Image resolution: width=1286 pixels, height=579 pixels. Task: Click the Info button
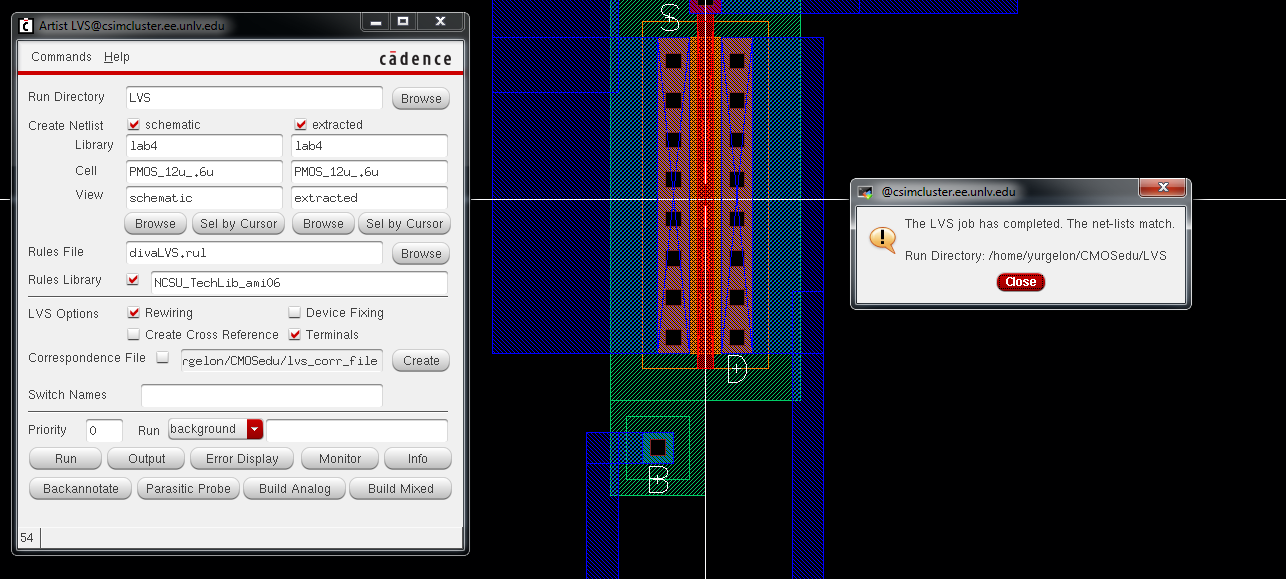pos(418,459)
